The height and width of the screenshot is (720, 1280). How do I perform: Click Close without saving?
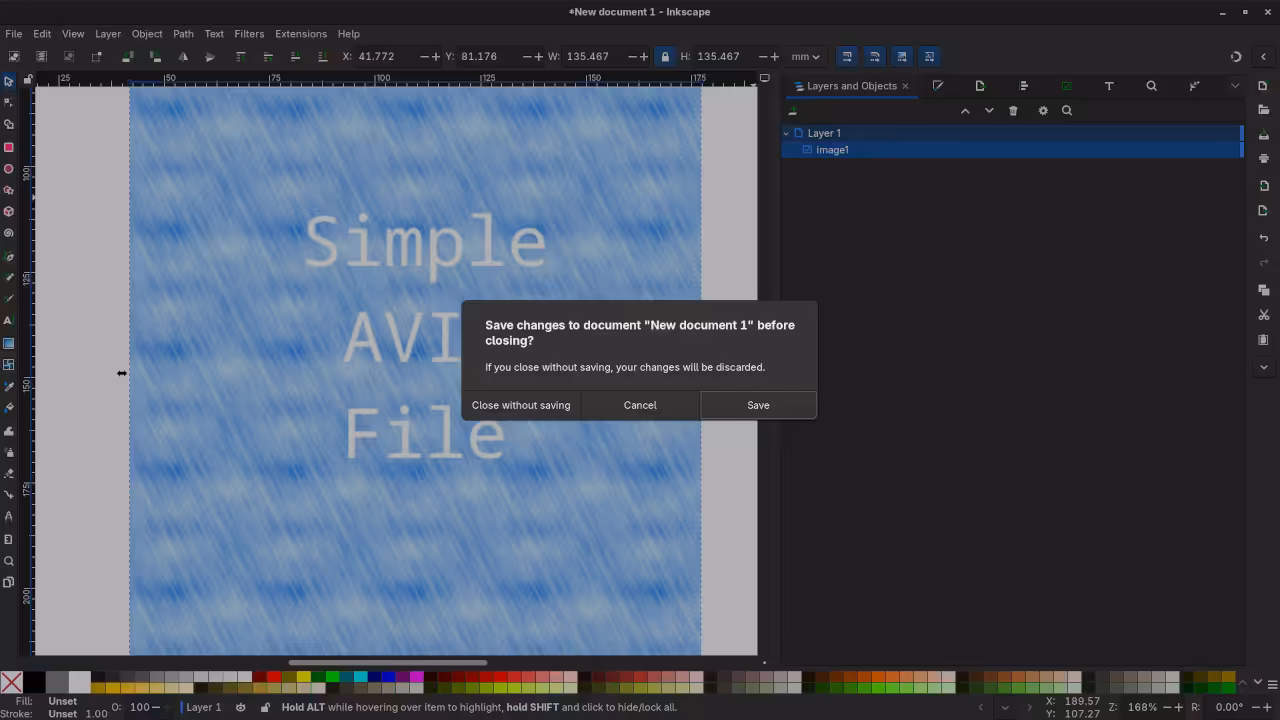(520, 405)
